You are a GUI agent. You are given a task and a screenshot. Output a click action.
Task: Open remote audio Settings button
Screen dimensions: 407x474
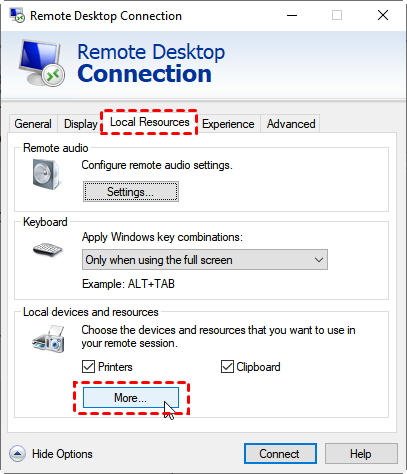coord(131,192)
